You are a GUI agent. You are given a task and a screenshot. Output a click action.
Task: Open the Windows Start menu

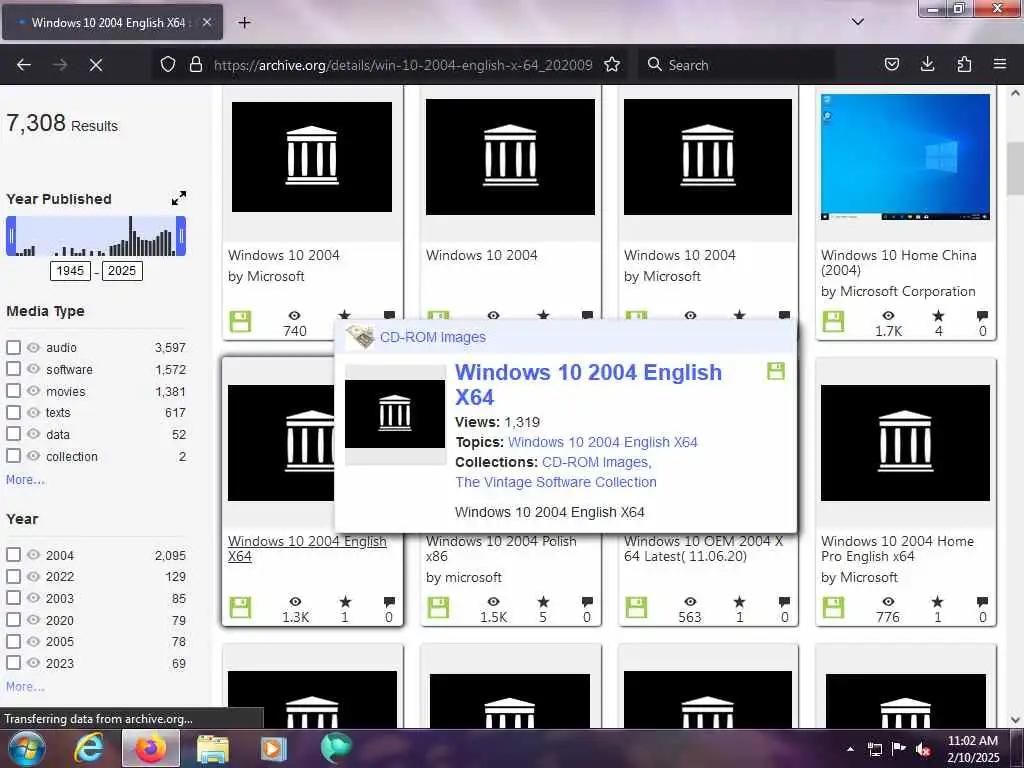pyautogui.click(x=27, y=748)
